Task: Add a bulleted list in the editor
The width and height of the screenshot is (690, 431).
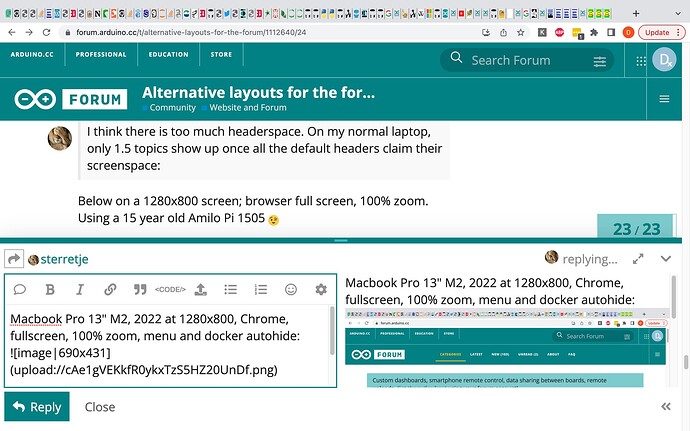Action: tap(231, 289)
